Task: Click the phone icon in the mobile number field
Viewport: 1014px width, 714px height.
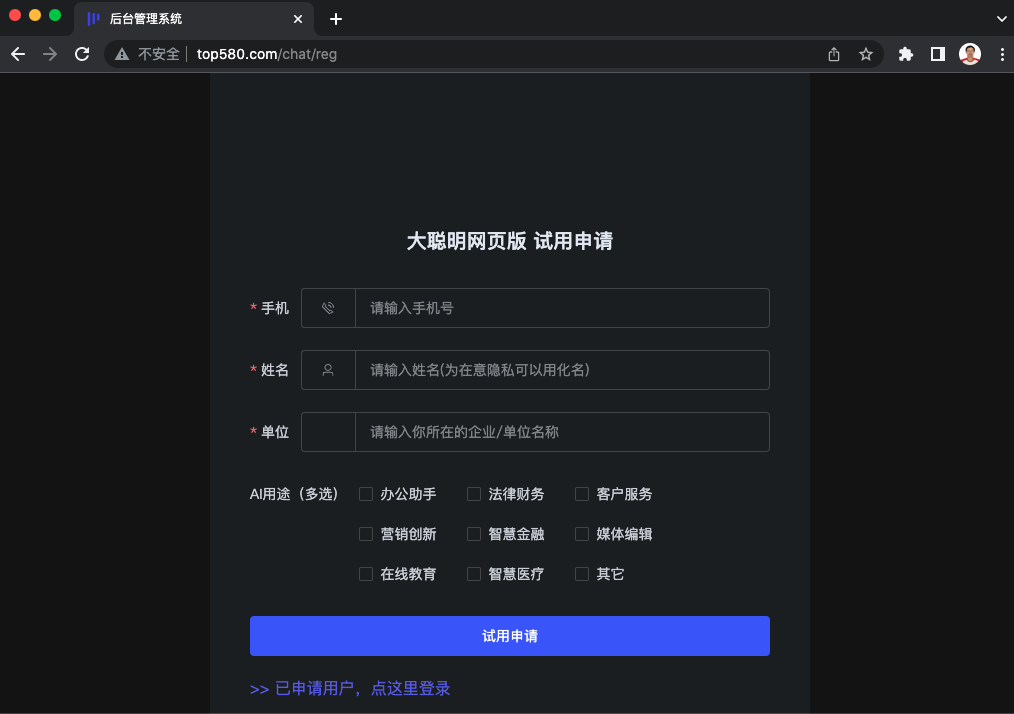Action: 328,308
